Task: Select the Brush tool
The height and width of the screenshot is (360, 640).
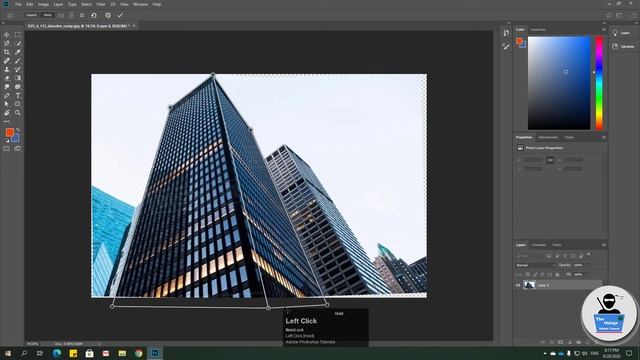Action: (18, 61)
